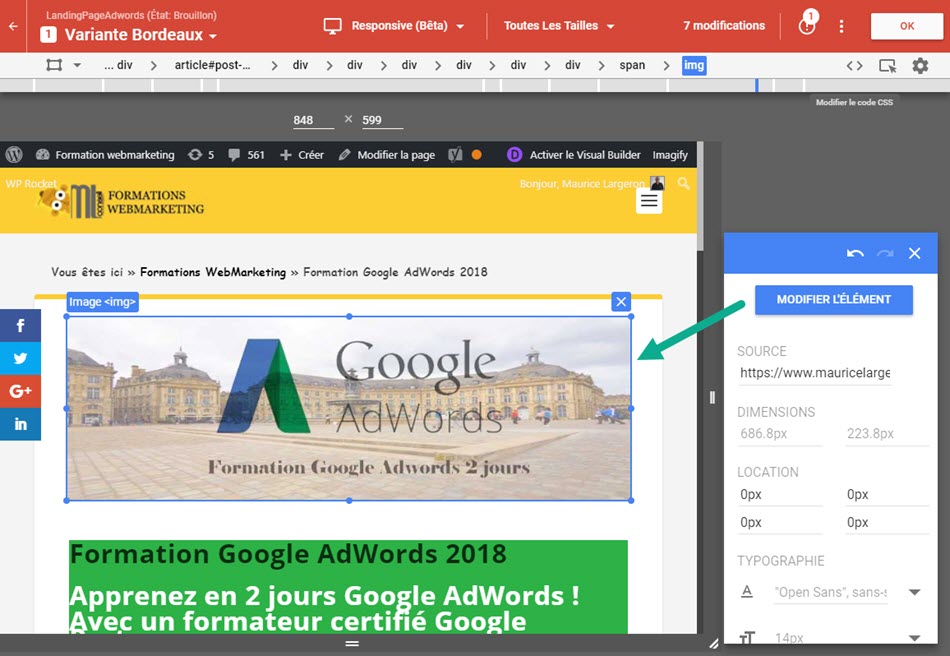Click the OK button
The height and width of the screenshot is (656, 950).
[x=906, y=26]
